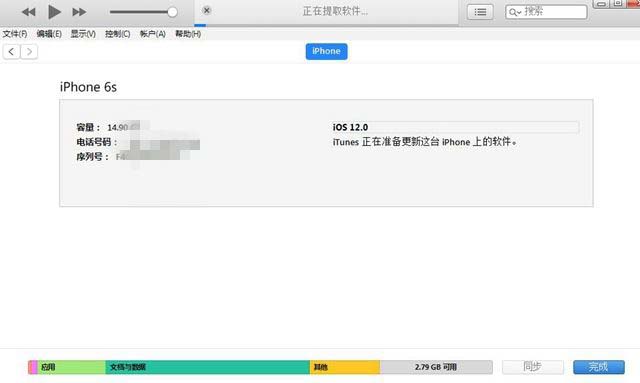Click the 容量 capacity label

tap(88, 127)
